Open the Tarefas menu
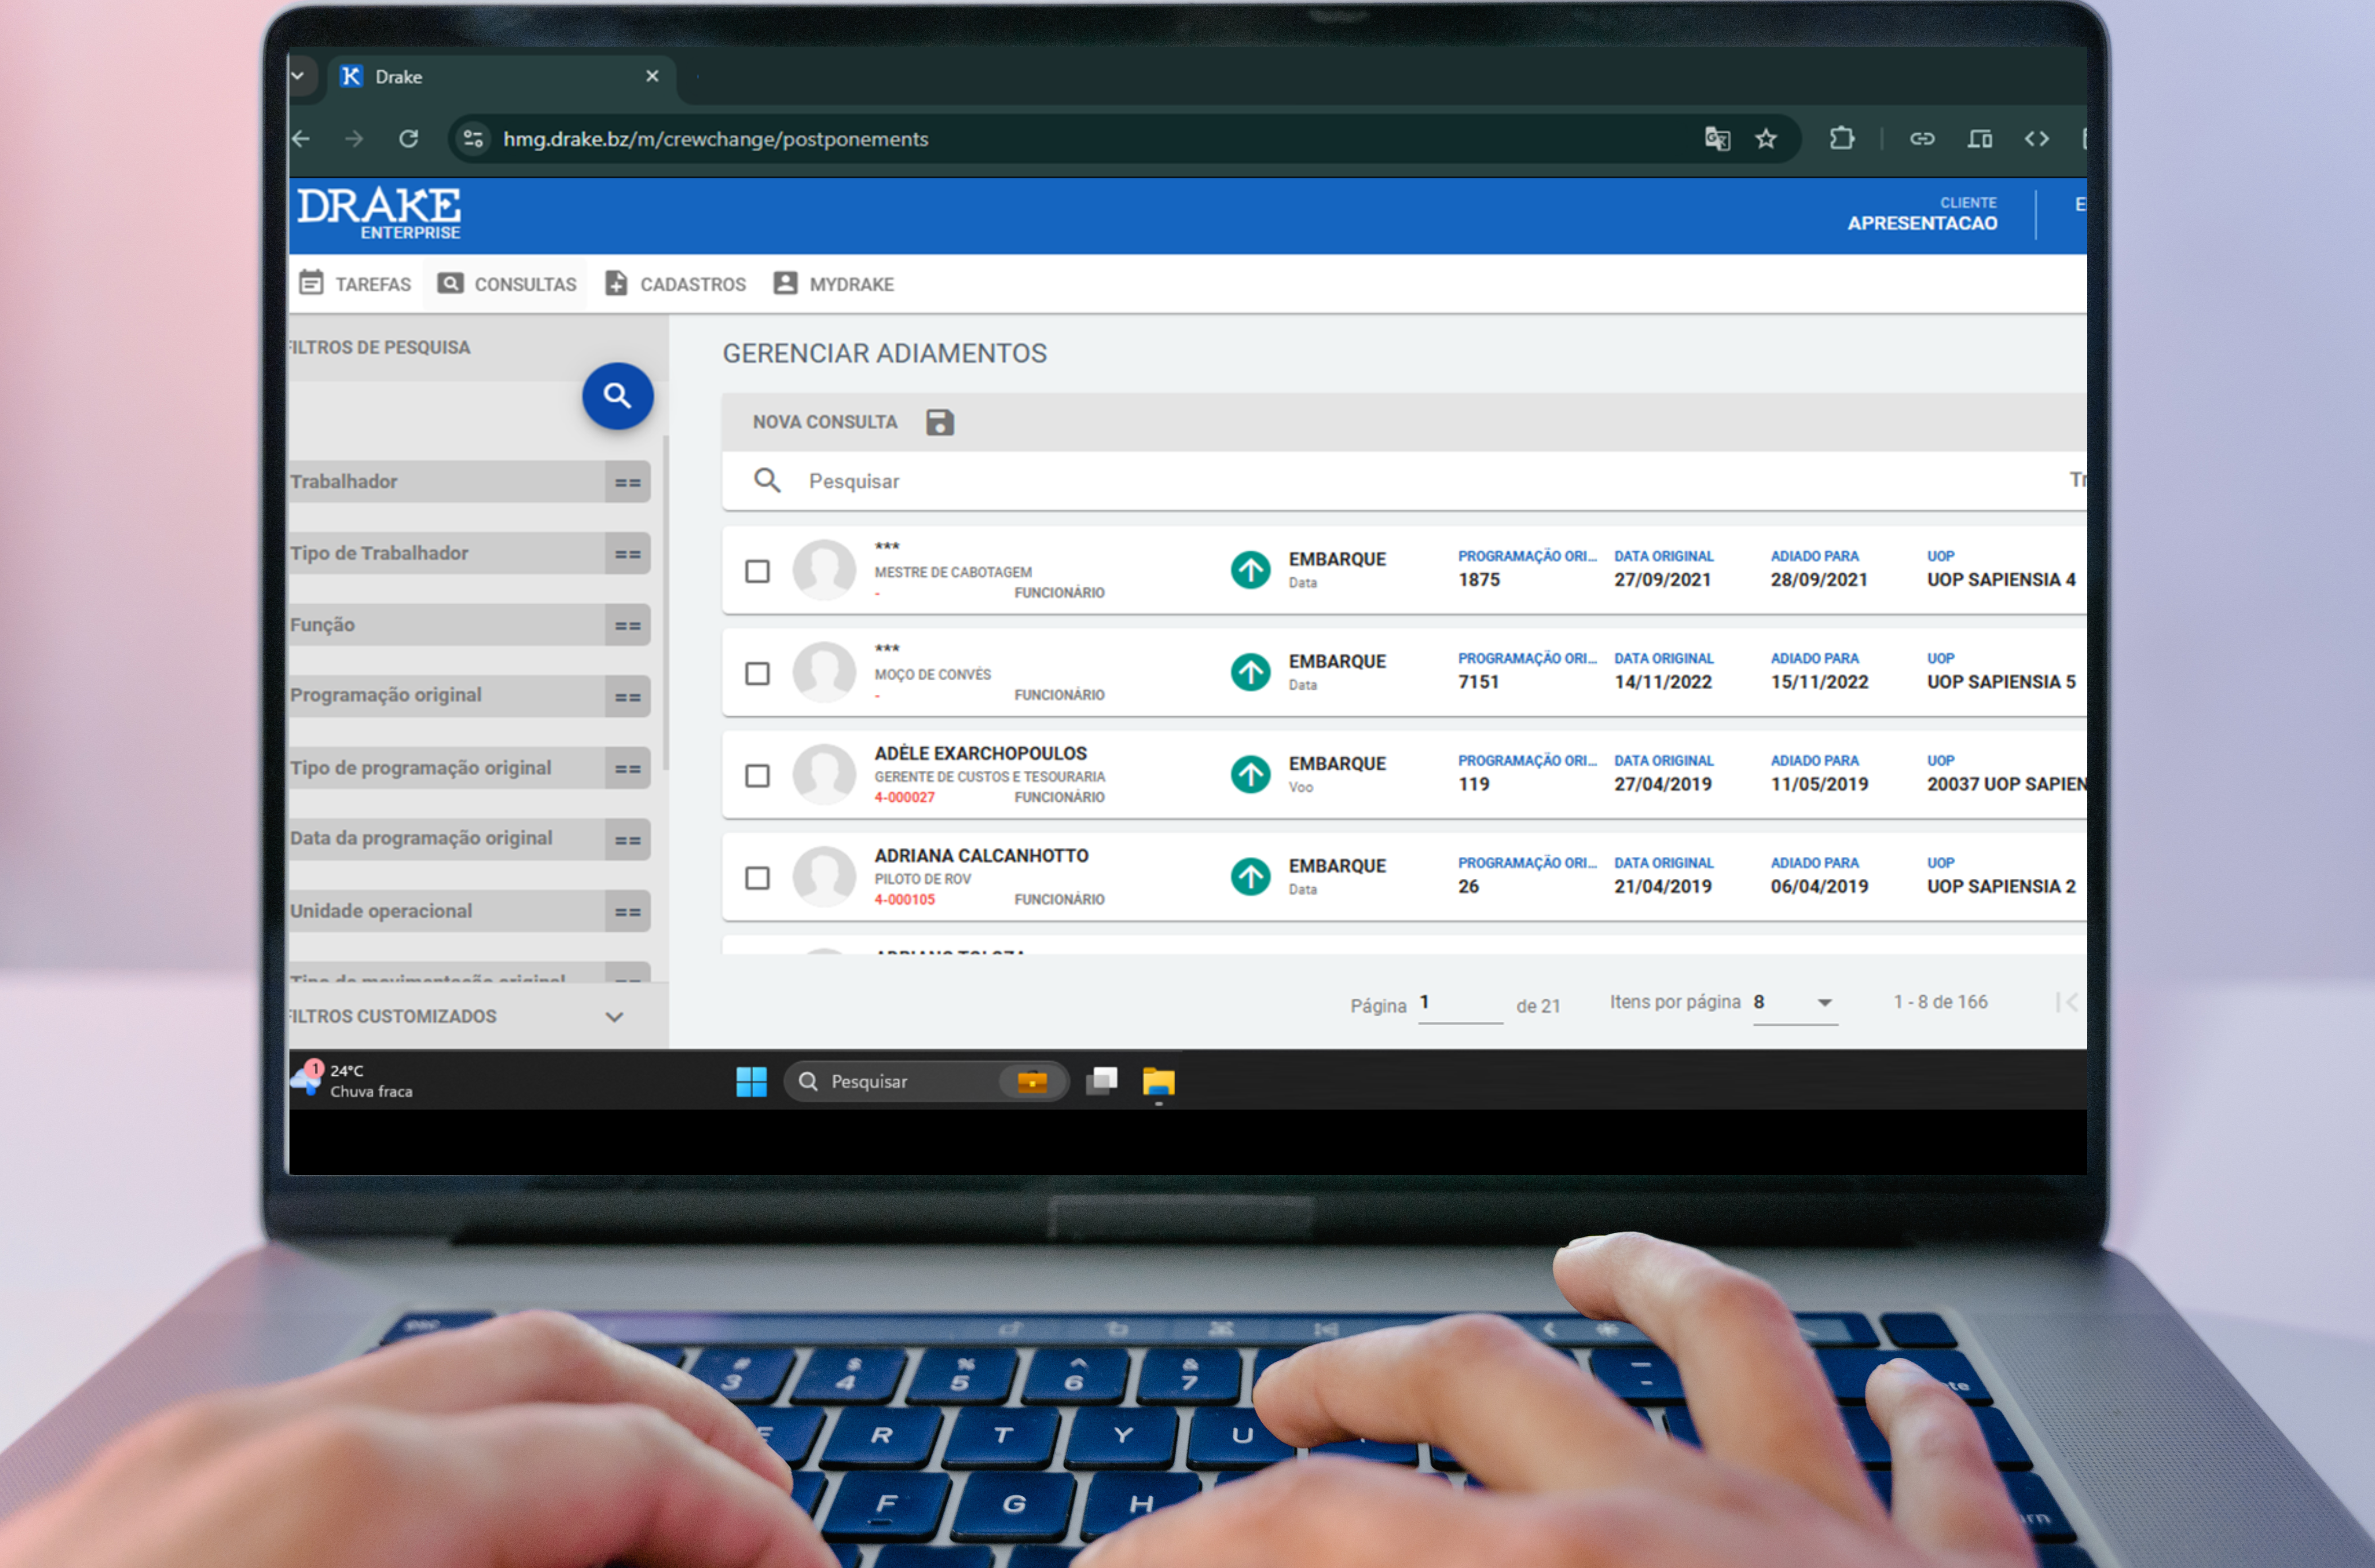Viewport: 2375px width, 1568px height. (355, 284)
